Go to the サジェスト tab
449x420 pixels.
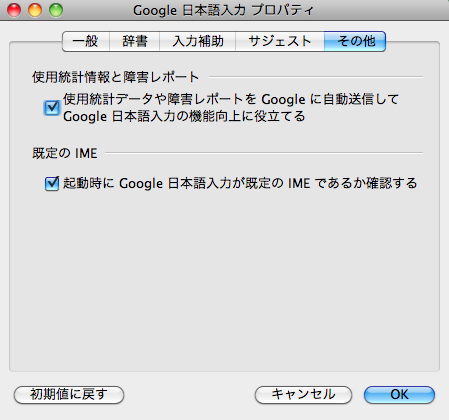pyautogui.click(x=279, y=41)
